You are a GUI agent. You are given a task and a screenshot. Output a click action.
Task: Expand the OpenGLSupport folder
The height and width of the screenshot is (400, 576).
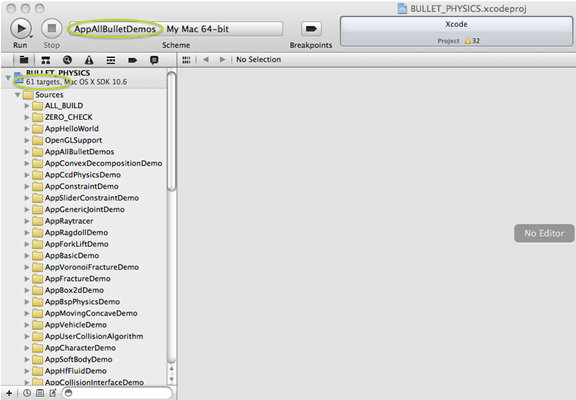click(27, 140)
